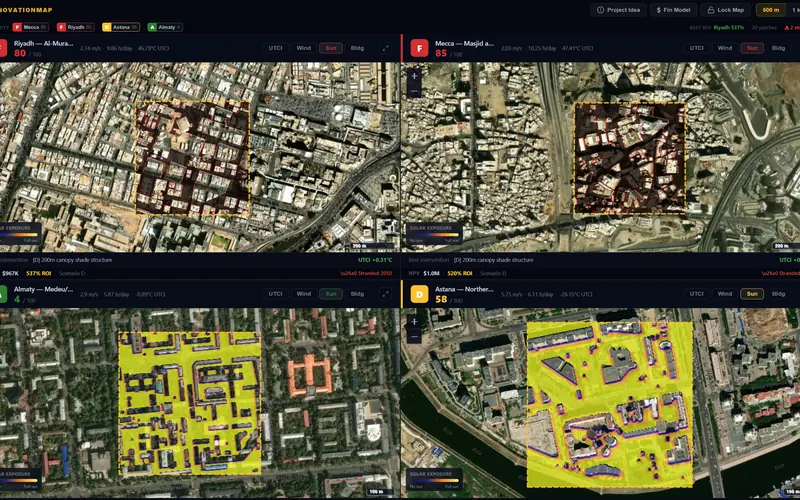This screenshot has width=800, height=500.
Task: Click the Astana score value 58
Action: [x=441, y=299]
